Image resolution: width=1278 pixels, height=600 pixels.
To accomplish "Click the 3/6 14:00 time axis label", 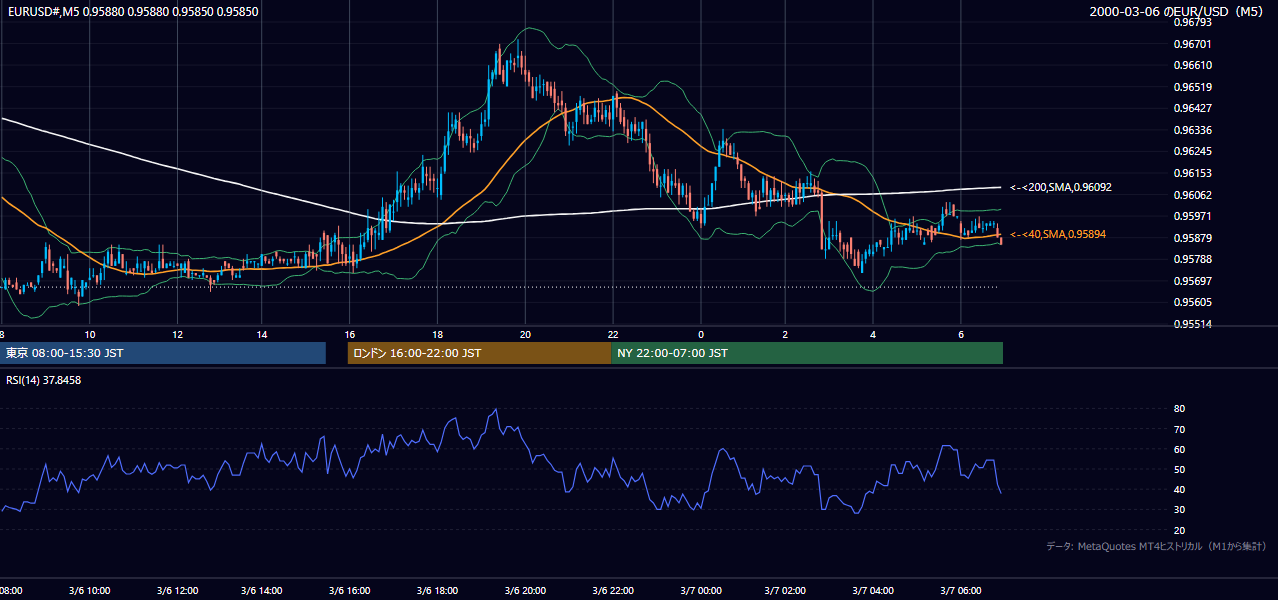I will point(263,591).
